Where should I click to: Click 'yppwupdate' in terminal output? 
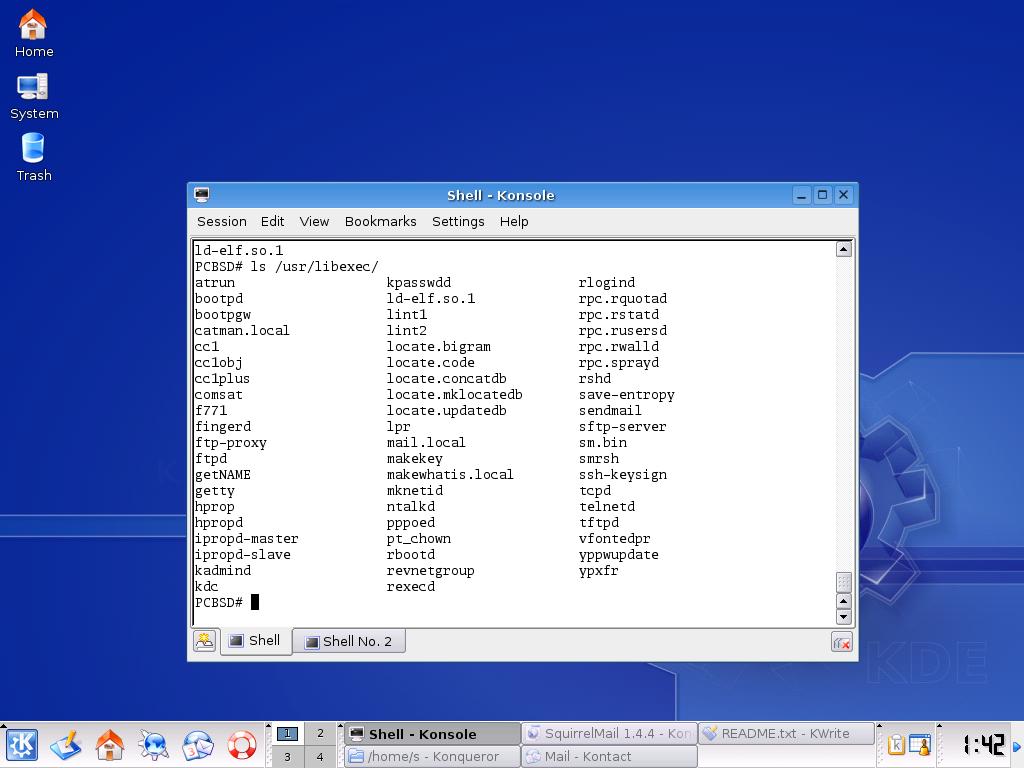click(618, 555)
